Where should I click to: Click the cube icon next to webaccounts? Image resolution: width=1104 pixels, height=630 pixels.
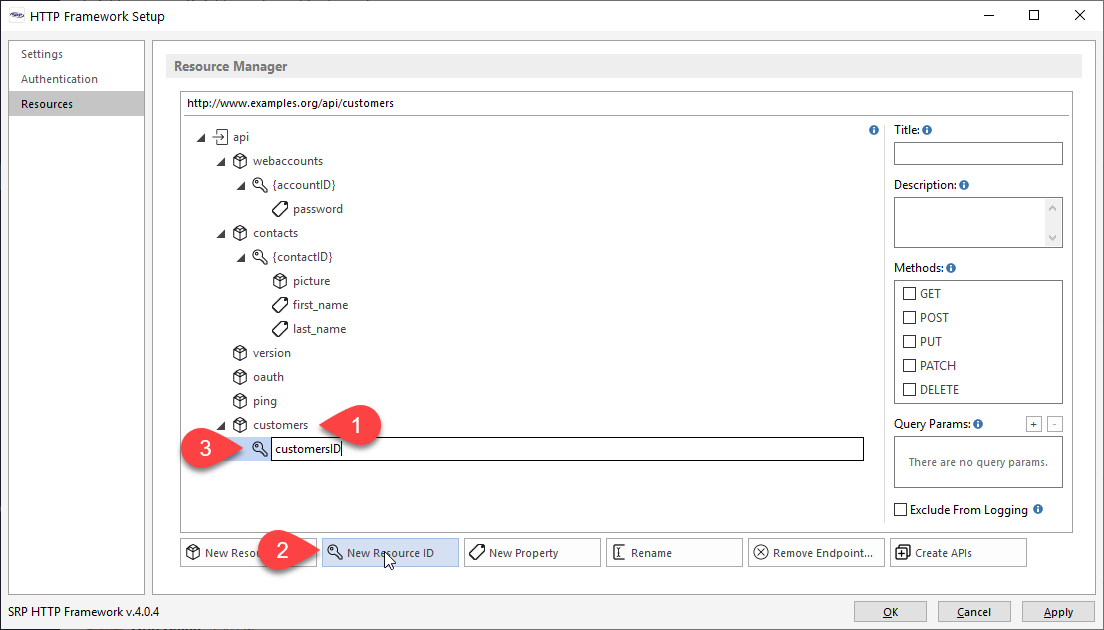[x=240, y=161]
